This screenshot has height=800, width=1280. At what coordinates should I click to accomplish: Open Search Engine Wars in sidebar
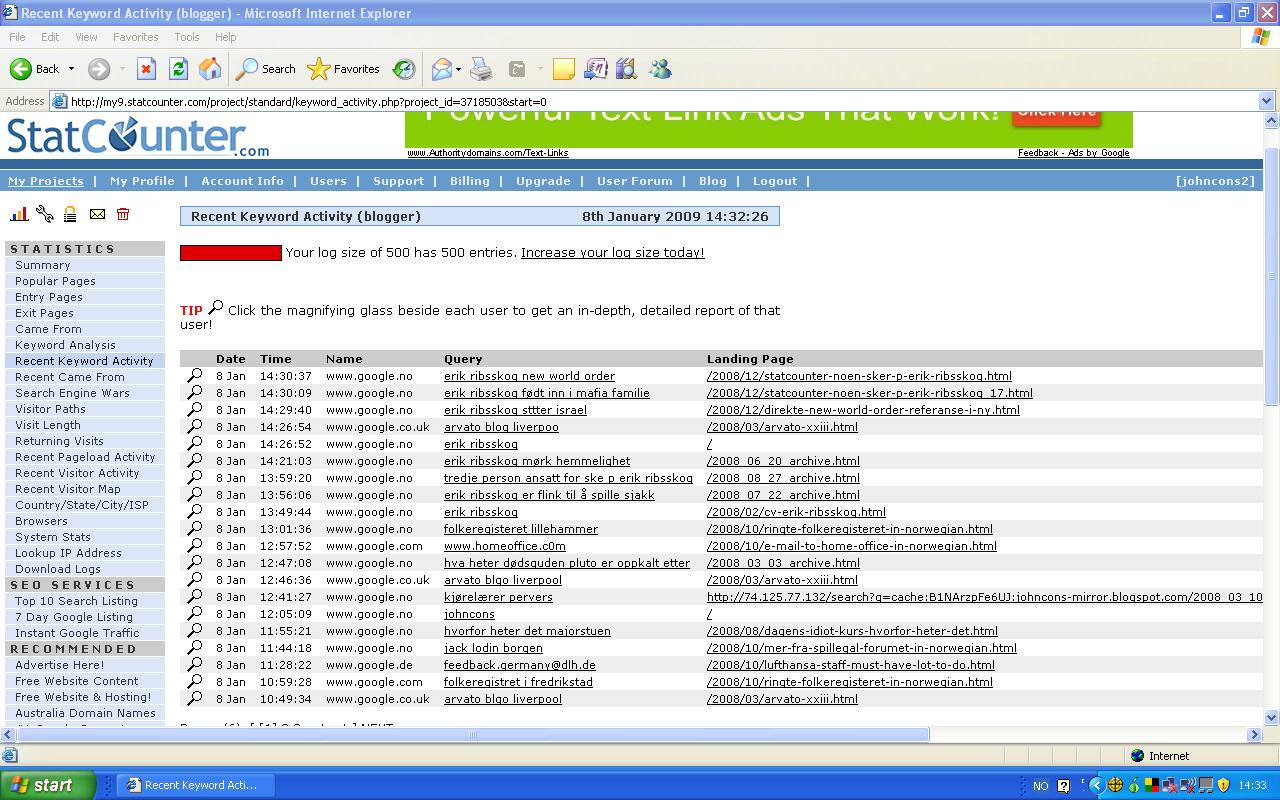tap(72, 393)
